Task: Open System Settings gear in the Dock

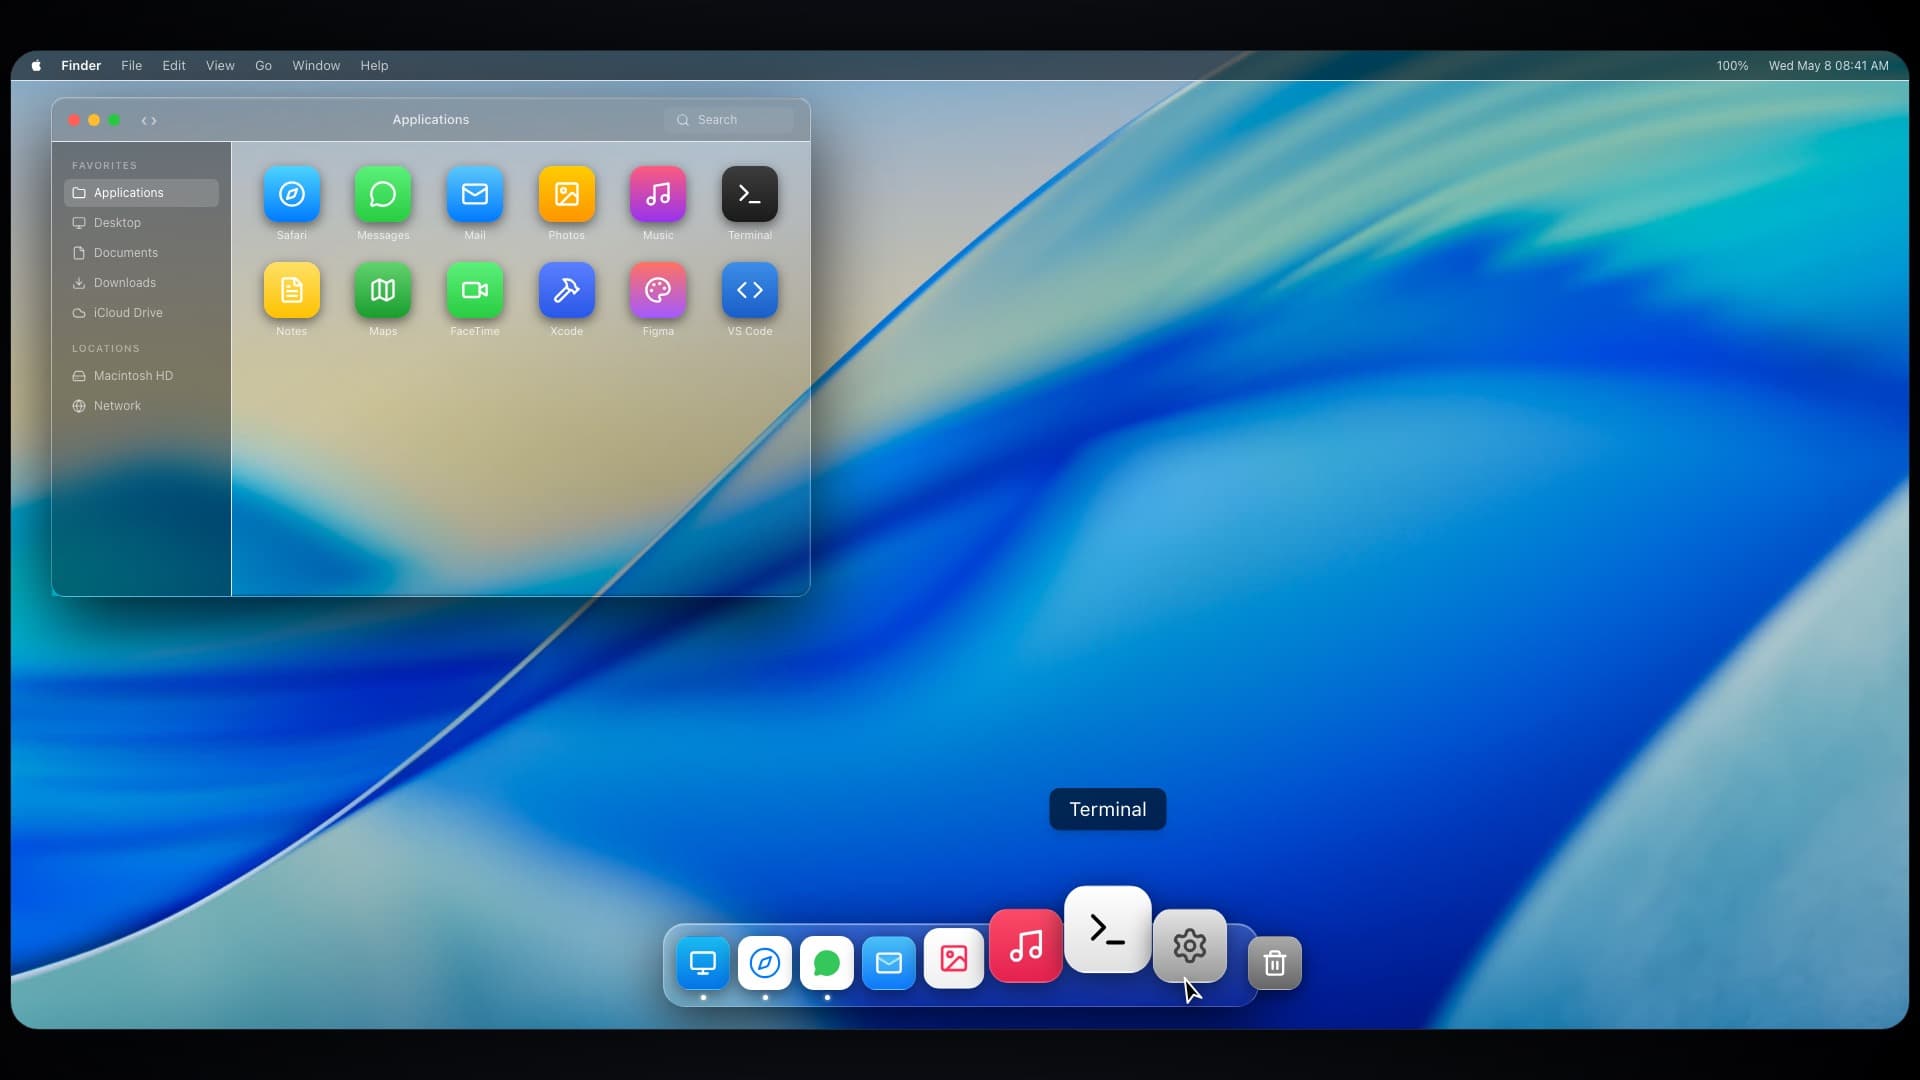Action: pos(1190,946)
